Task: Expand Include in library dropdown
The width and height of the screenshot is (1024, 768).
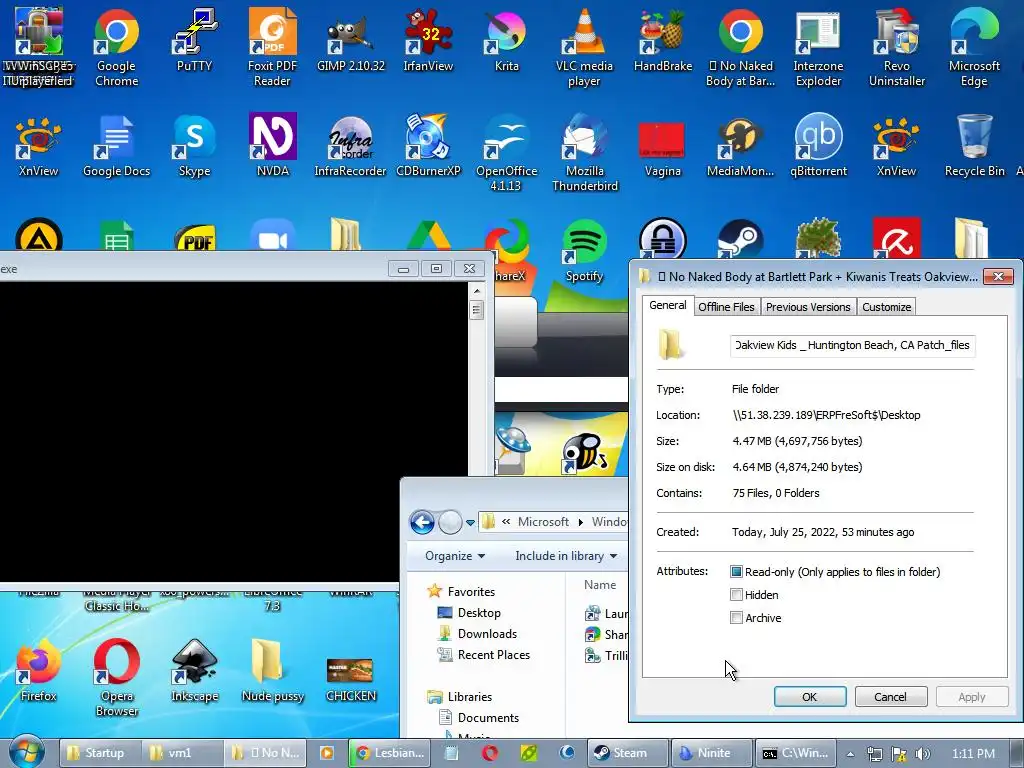Action: pos(566,556)
